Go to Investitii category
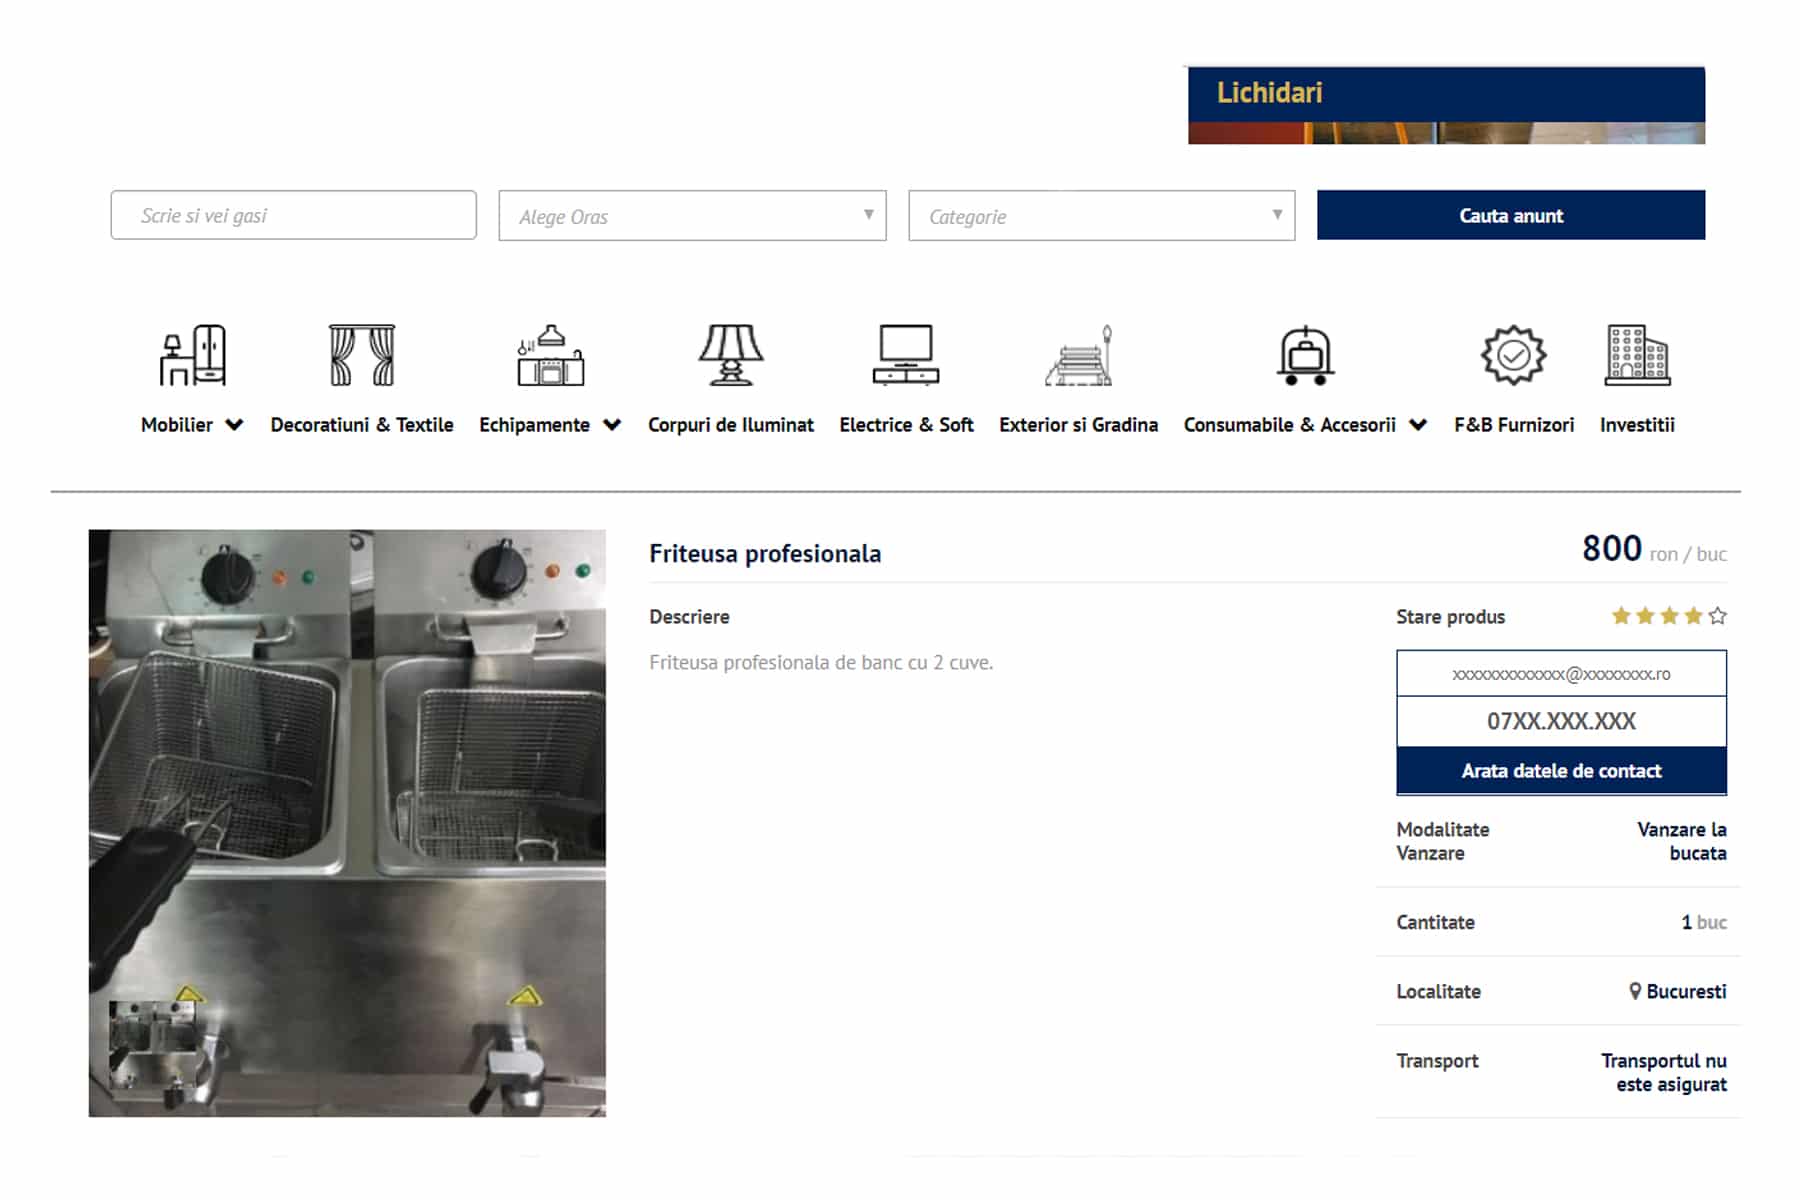Viewport: 1800px width, 1200px height. point(1637,425)
